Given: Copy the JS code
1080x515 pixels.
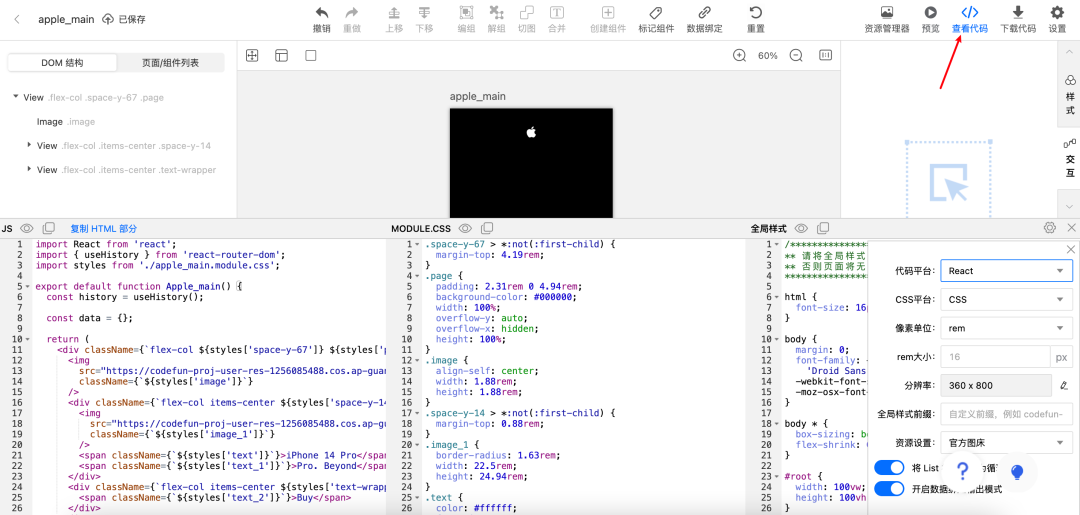Looking at the screenshot, I should pos(48,229).
